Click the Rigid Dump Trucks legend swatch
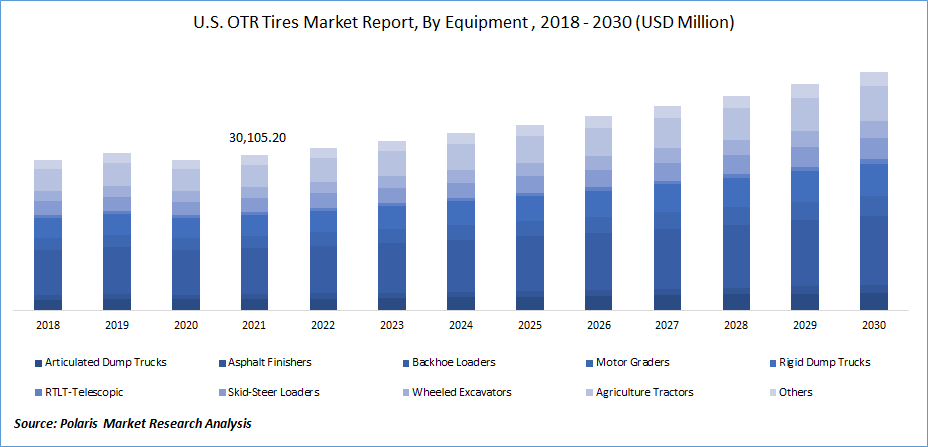This screenshot has height=447, width=928. 774,363
